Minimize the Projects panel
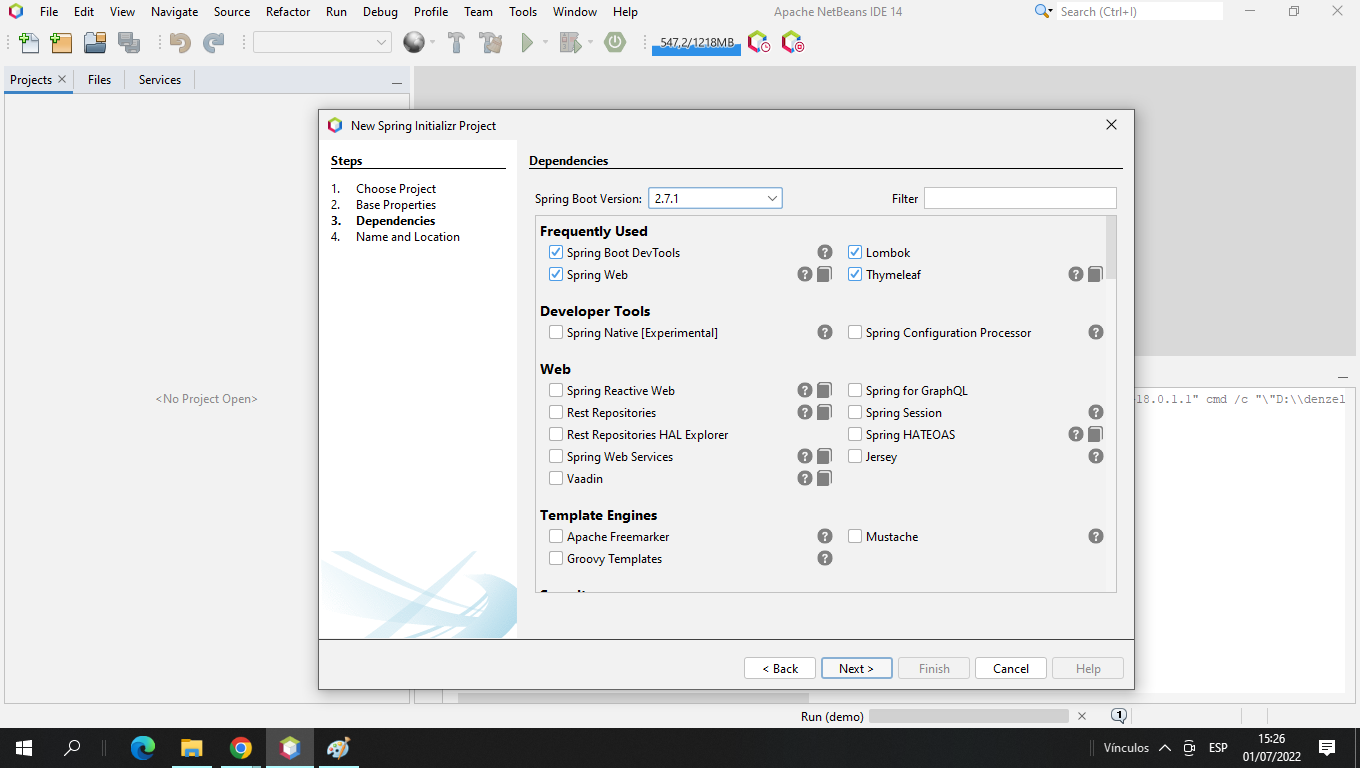The width and height of the screenshot is (1360, 768). pyautogui.click(x=397, y=81)
